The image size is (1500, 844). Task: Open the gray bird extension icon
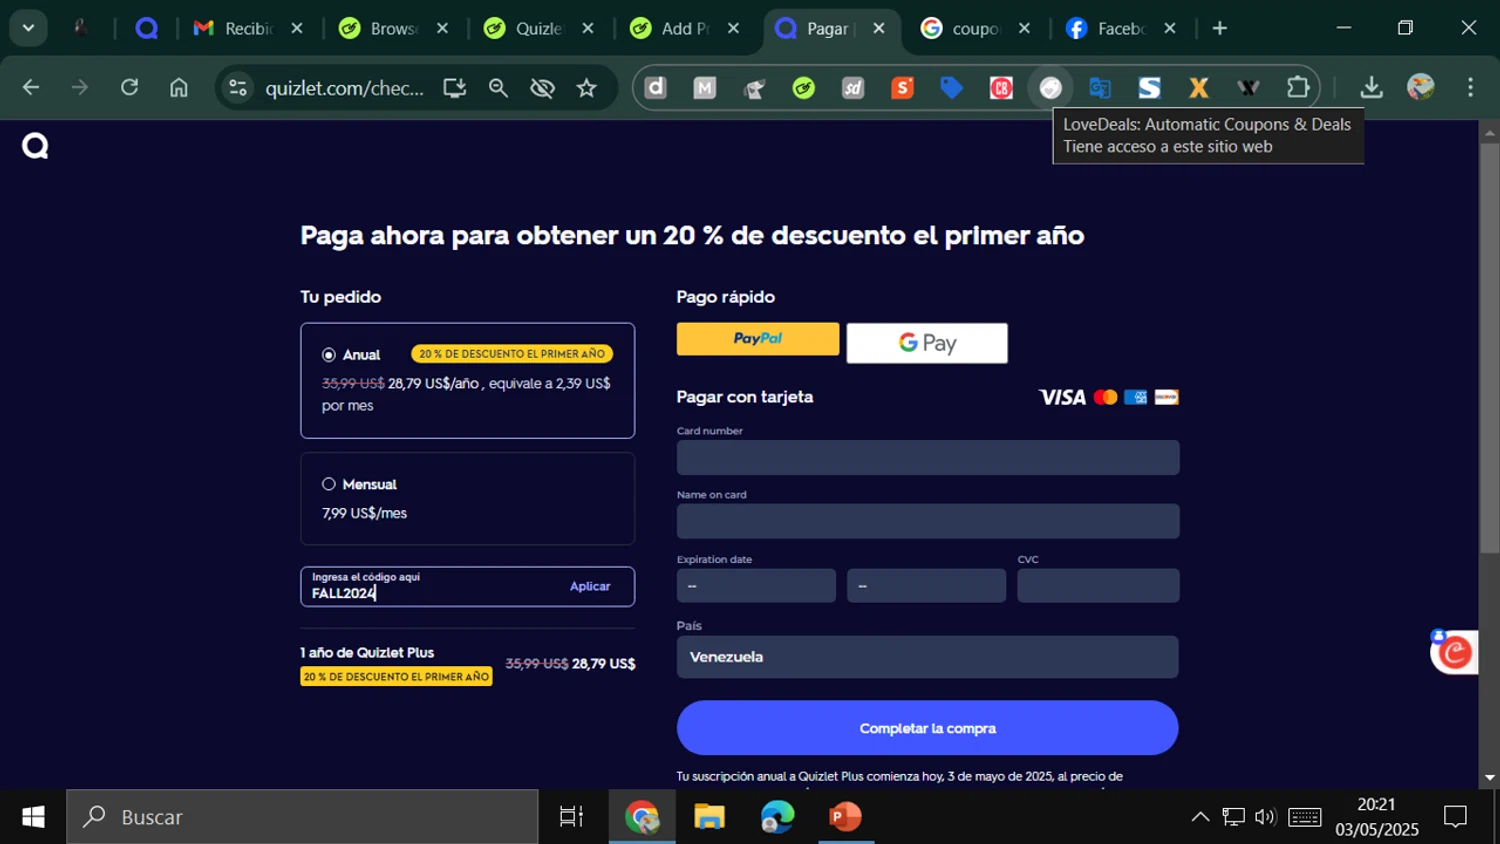click(754, 88)
